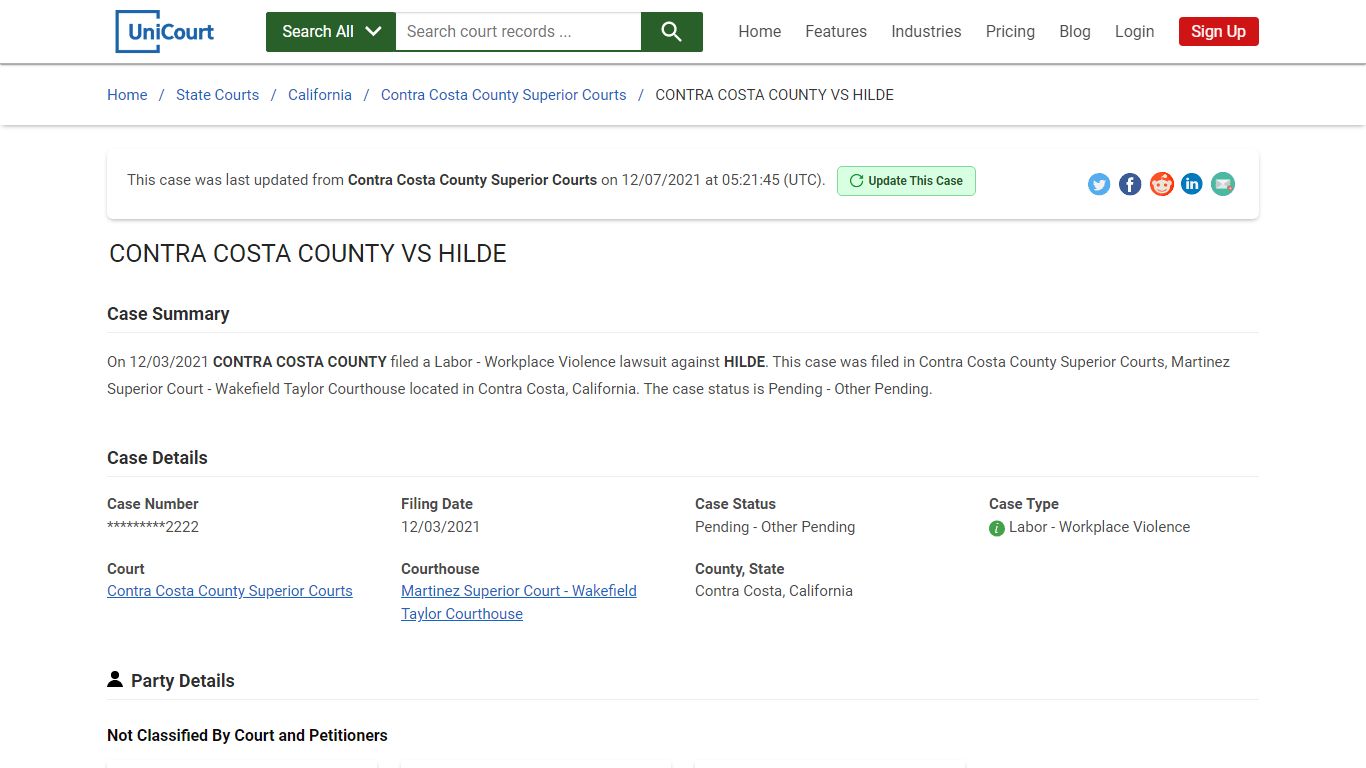
Task: Click the Login link
Action: click(1134, 31)
